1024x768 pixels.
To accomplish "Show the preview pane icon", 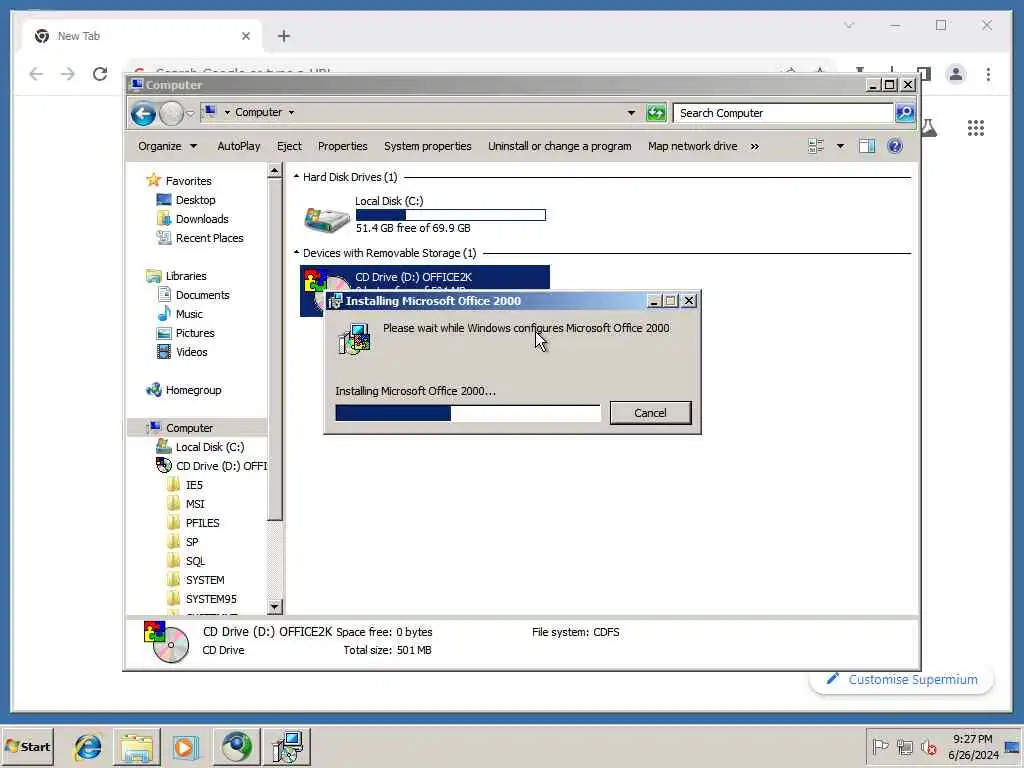I will (867, 146).
